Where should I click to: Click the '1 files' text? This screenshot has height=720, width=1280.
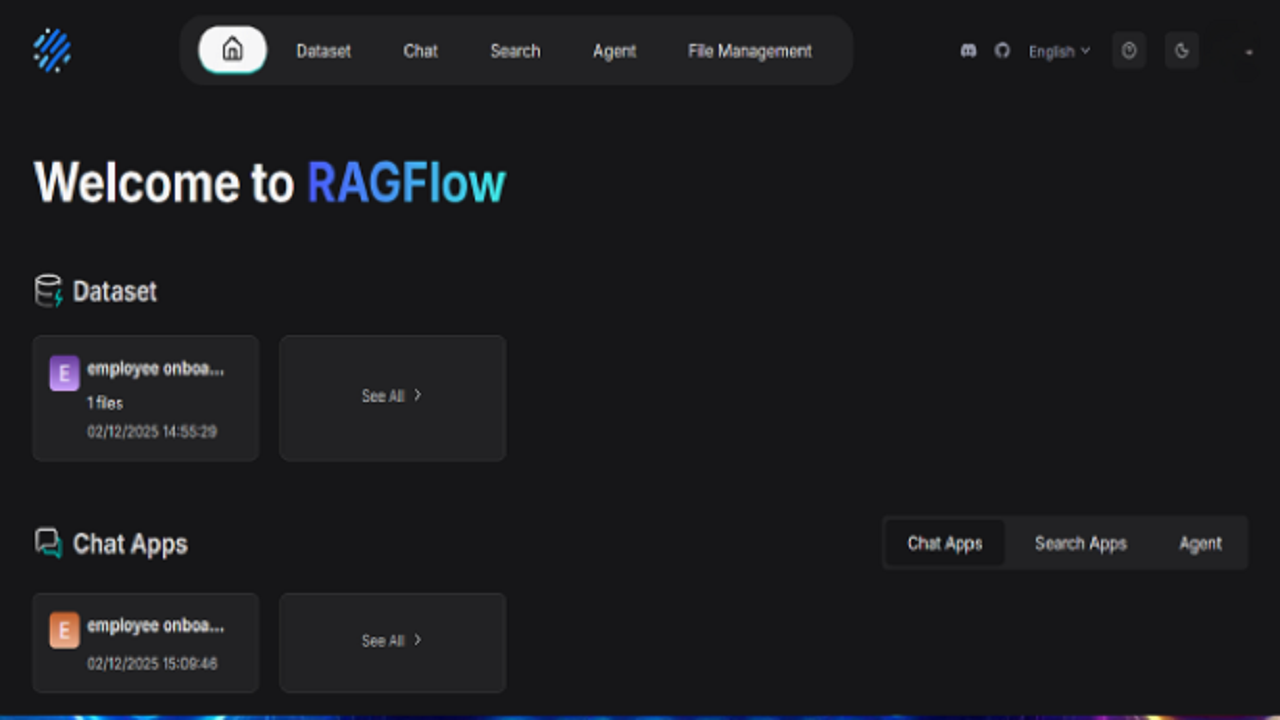[x=105, y=403]
